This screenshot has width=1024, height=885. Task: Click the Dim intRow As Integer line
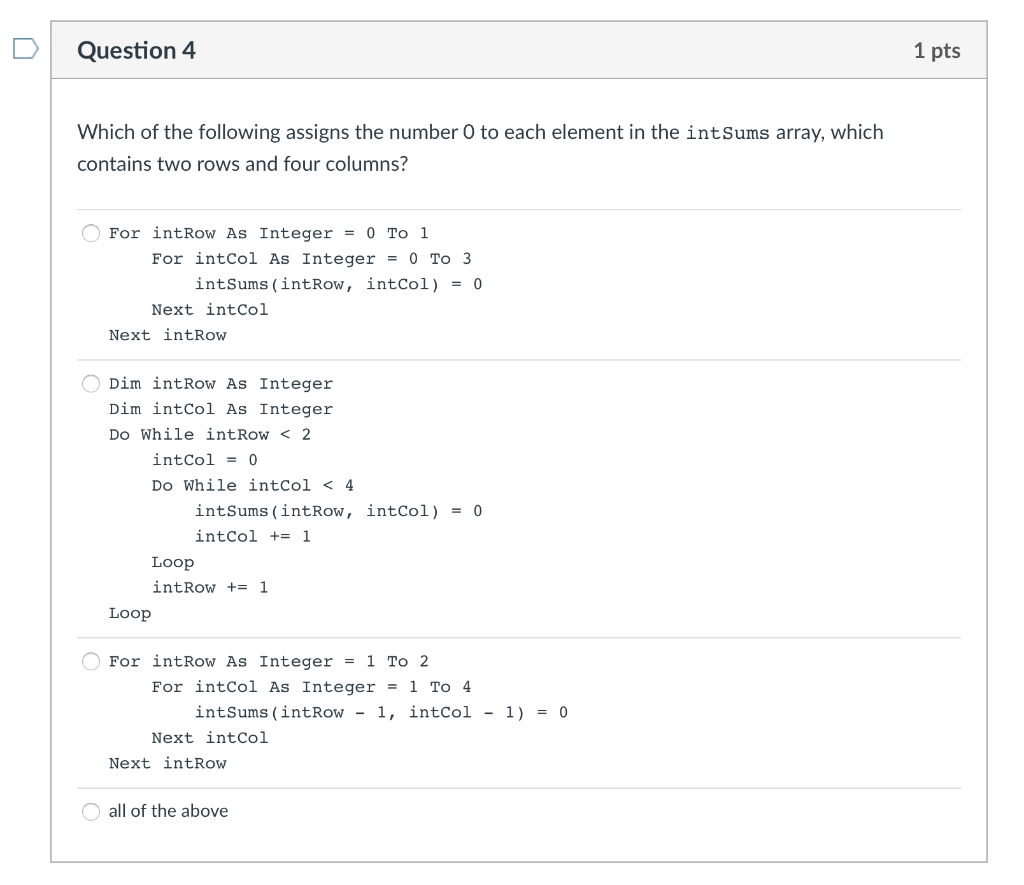220,383
